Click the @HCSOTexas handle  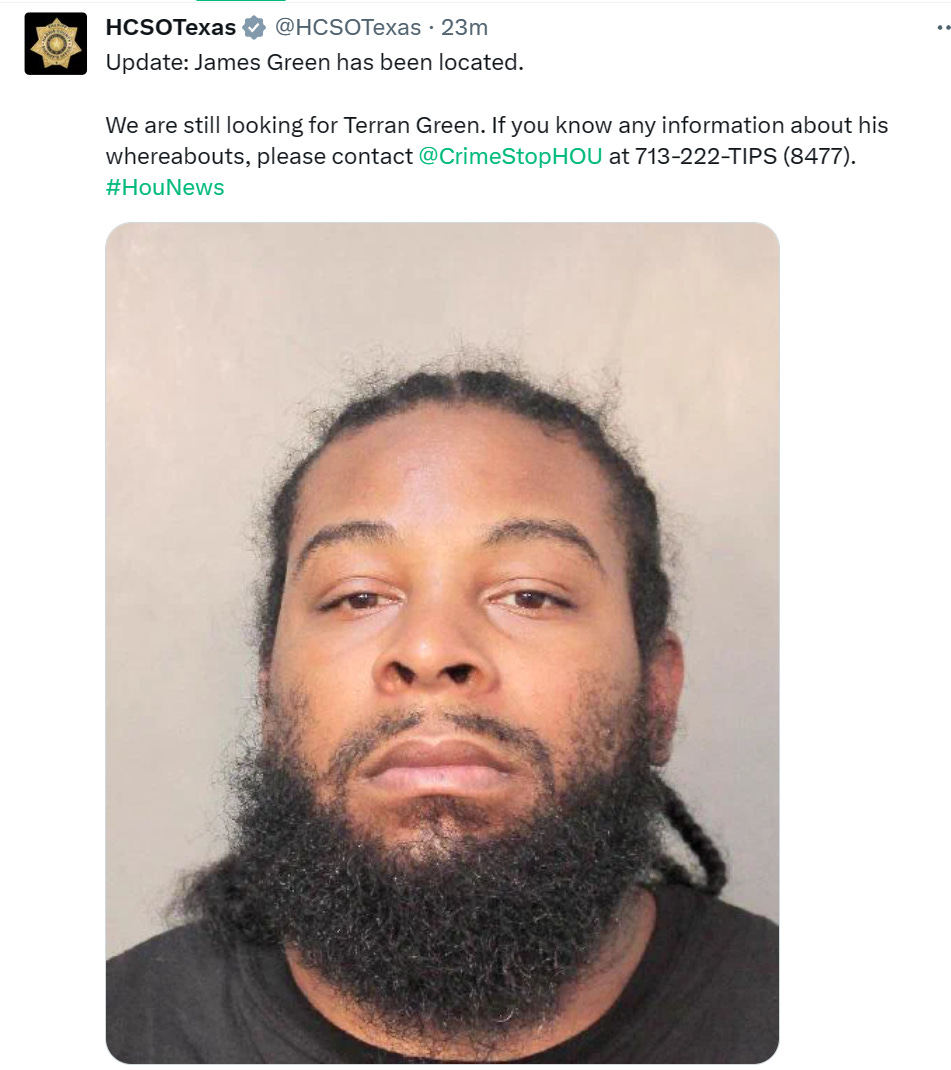tap(348, 27)
